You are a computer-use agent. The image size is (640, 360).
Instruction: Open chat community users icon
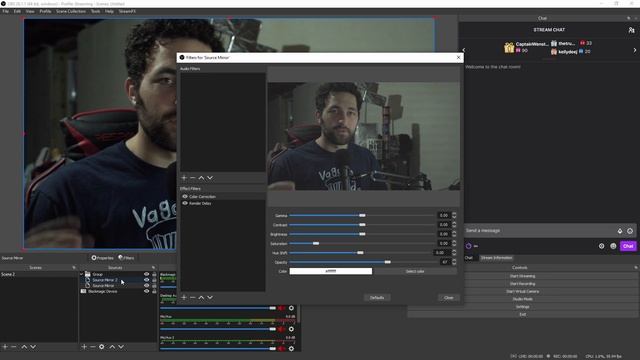(x=631, y=30)
